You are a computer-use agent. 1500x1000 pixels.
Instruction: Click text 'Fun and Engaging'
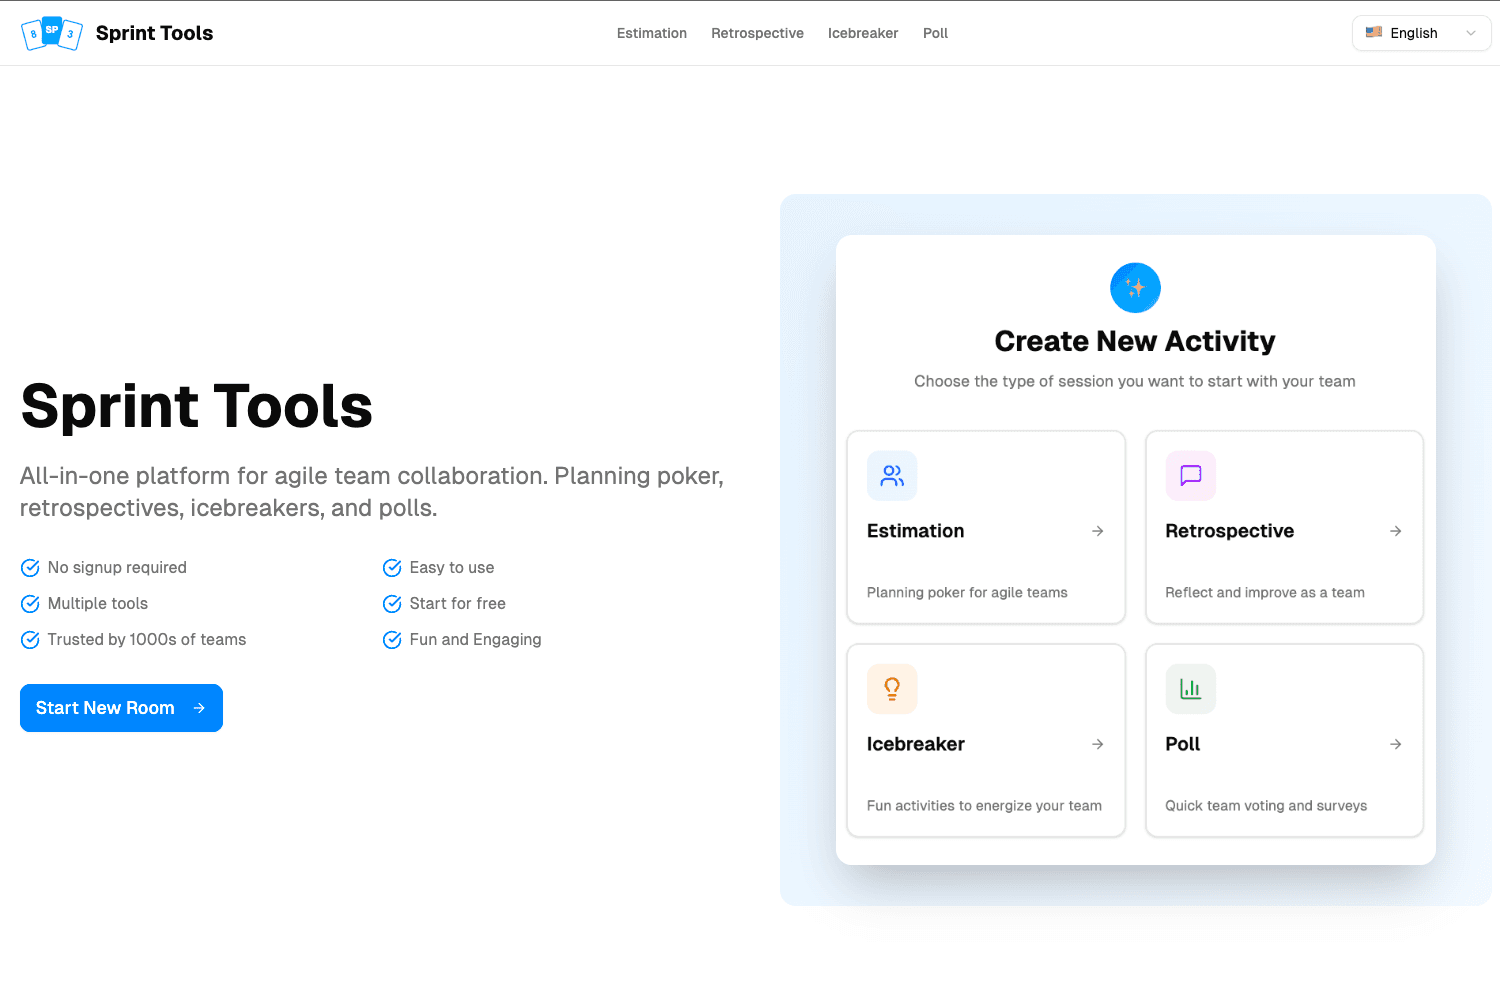pos(476,640)
